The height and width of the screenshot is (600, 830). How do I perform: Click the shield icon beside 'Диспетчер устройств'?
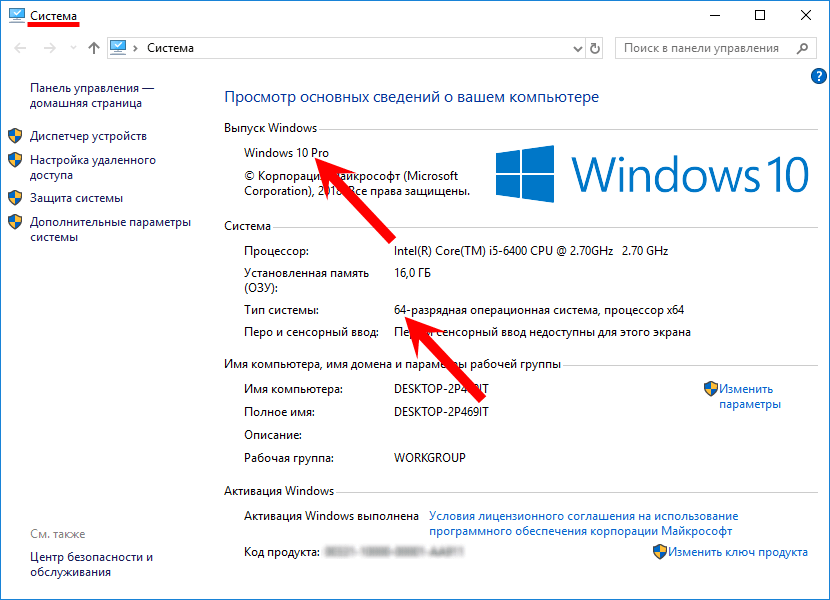[15, 136]
